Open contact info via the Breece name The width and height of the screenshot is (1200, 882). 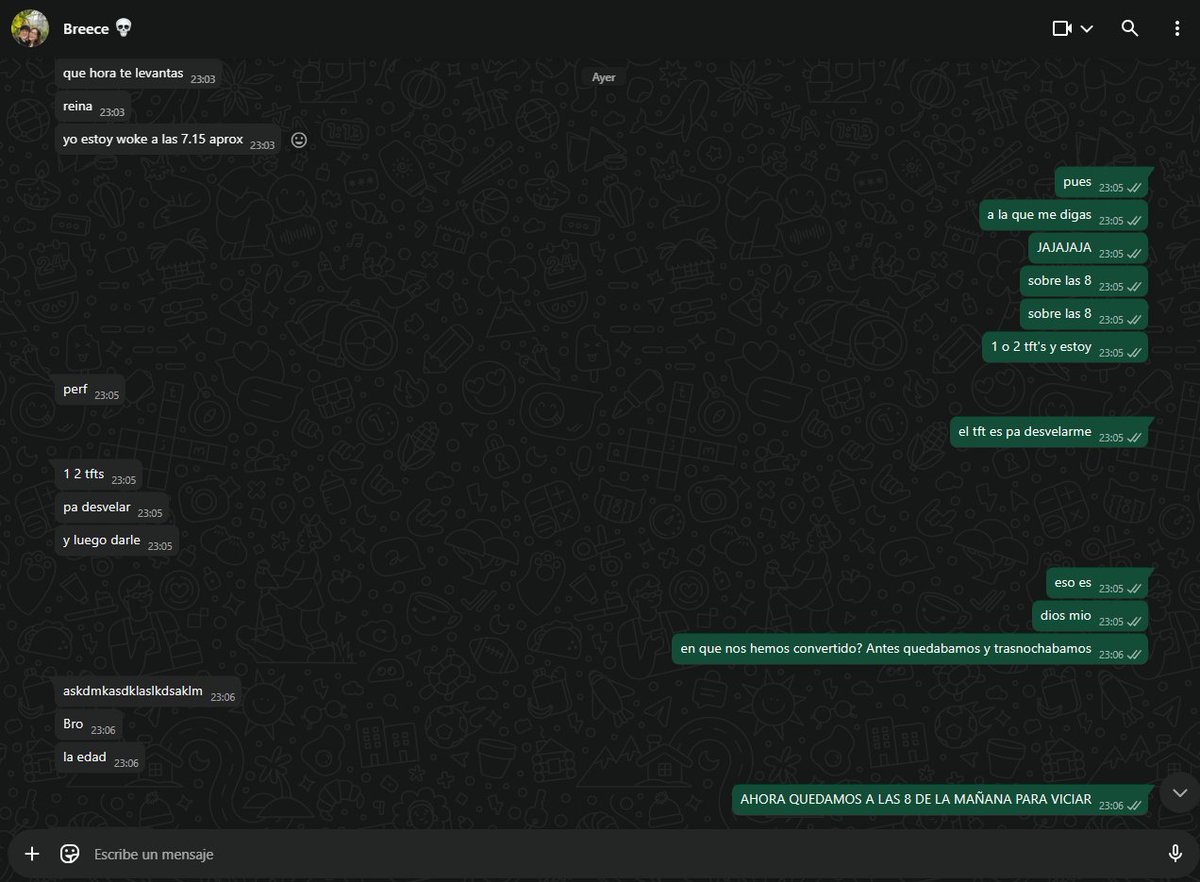point(85,29)
